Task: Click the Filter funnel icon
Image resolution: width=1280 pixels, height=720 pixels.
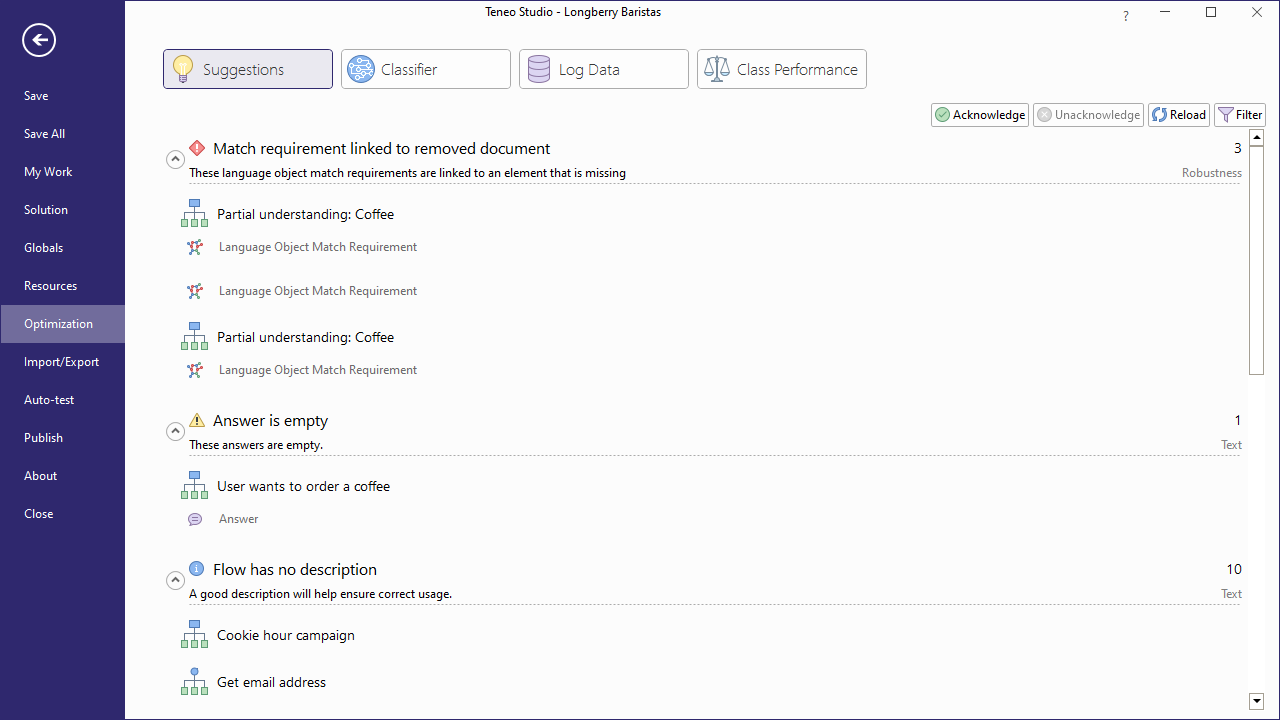Action: pos(1225,115)
